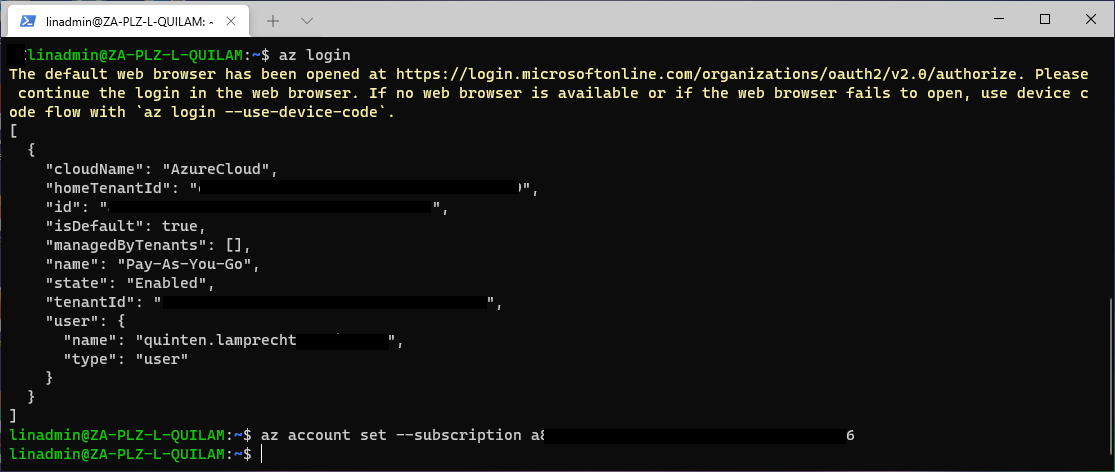1115x472 pixels.
Task: Maximize the terminal window
Action: tap(1045, 19)
